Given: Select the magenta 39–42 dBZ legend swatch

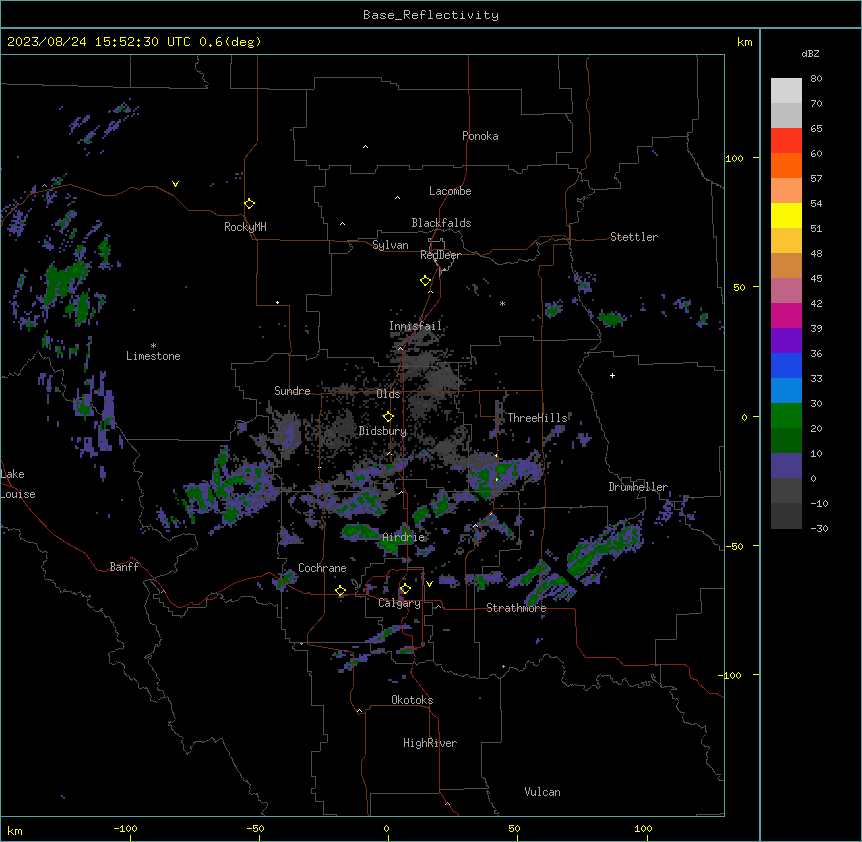Looking at the screenshot, I should [x=786, y=315].
